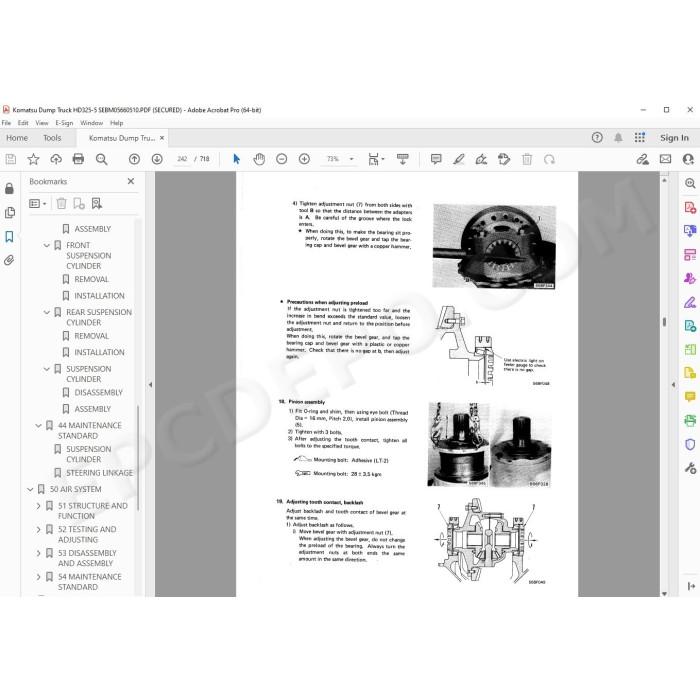Click the Save file icon
700x700 pixels.
(x=11, y=159)
